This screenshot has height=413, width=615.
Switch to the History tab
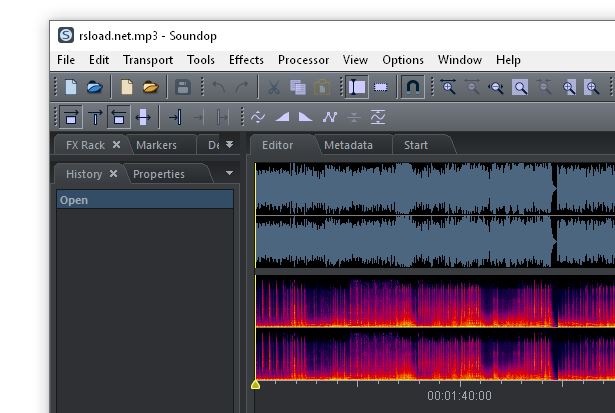(84, 174)
